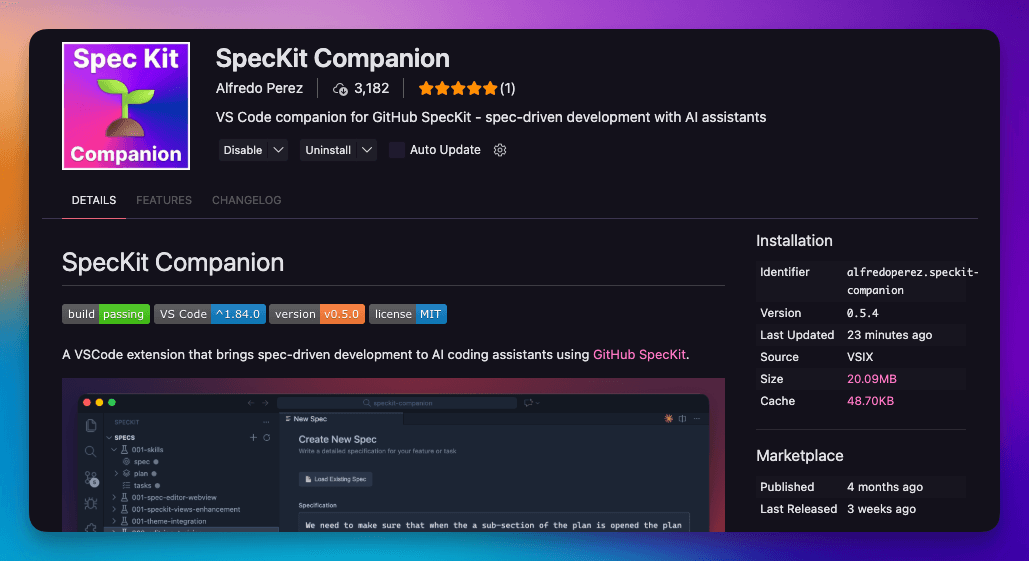
Task: Click the version v0.5.0 badge
Action: pyautogui.click(x=317, y=314)
